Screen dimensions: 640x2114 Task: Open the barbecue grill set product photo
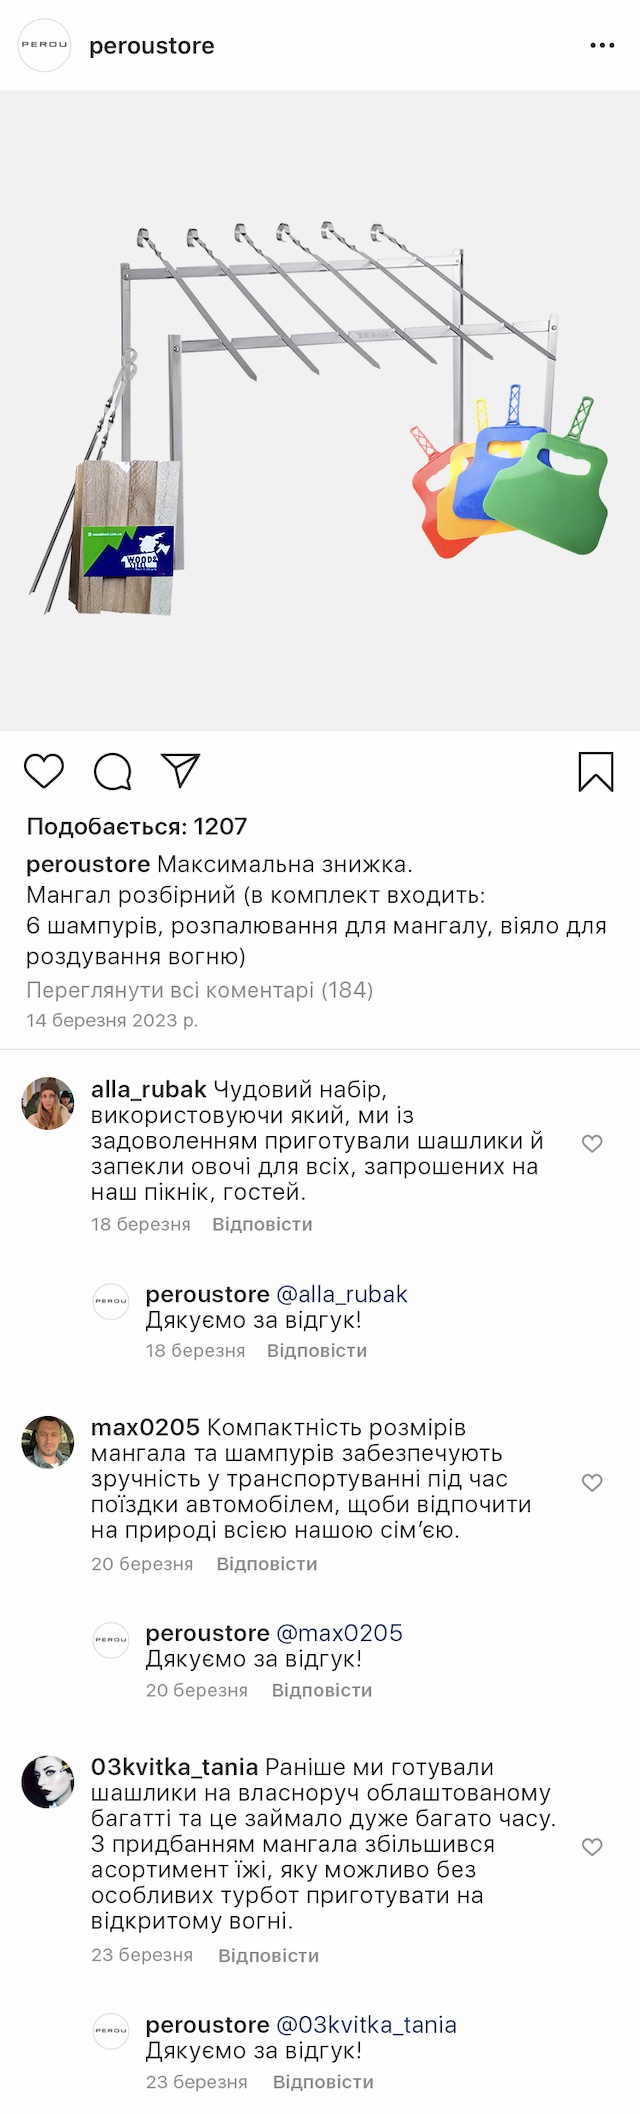(x=320, y=410)
